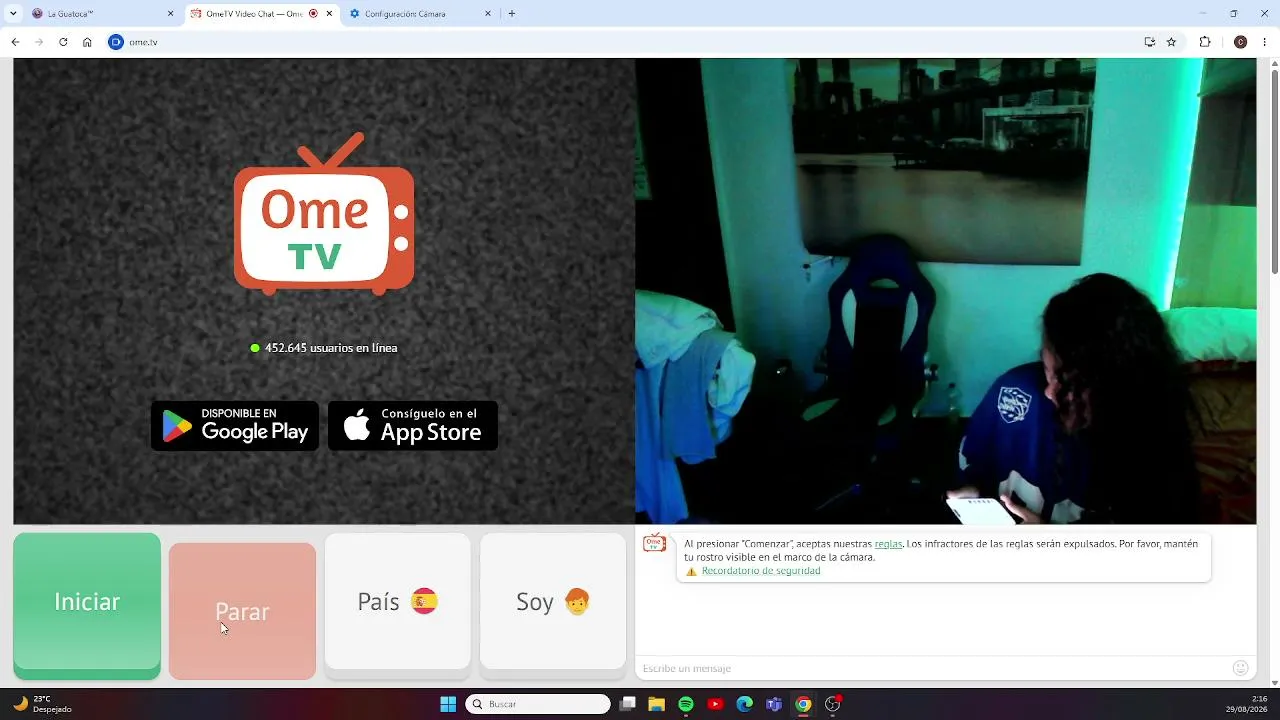This screenshot has height=720, width=1280.
Task: Open YouTube from the taskbar
Action: point(715,704)
